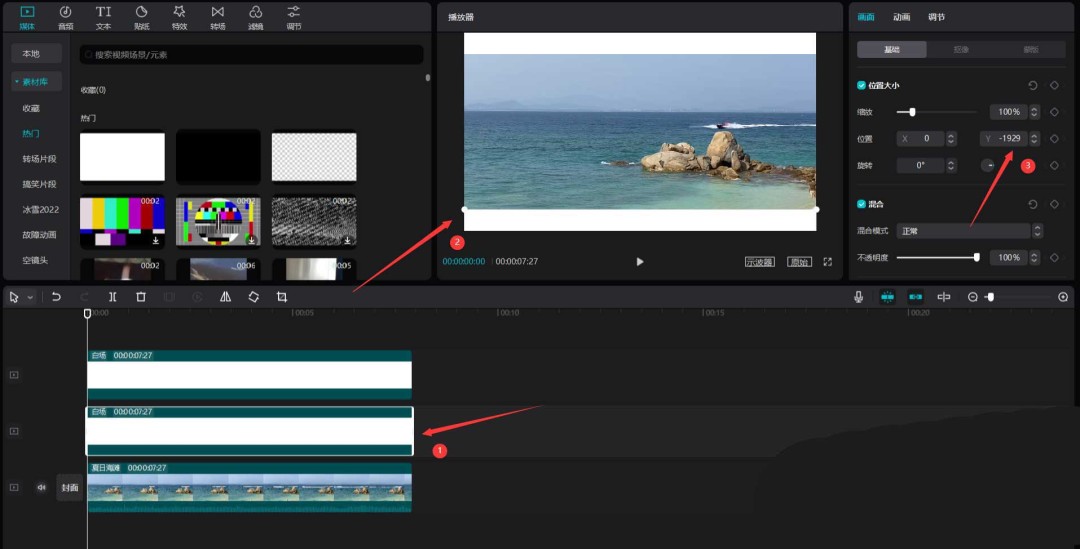Enter fullscreen preview in the player

(827, 262)
